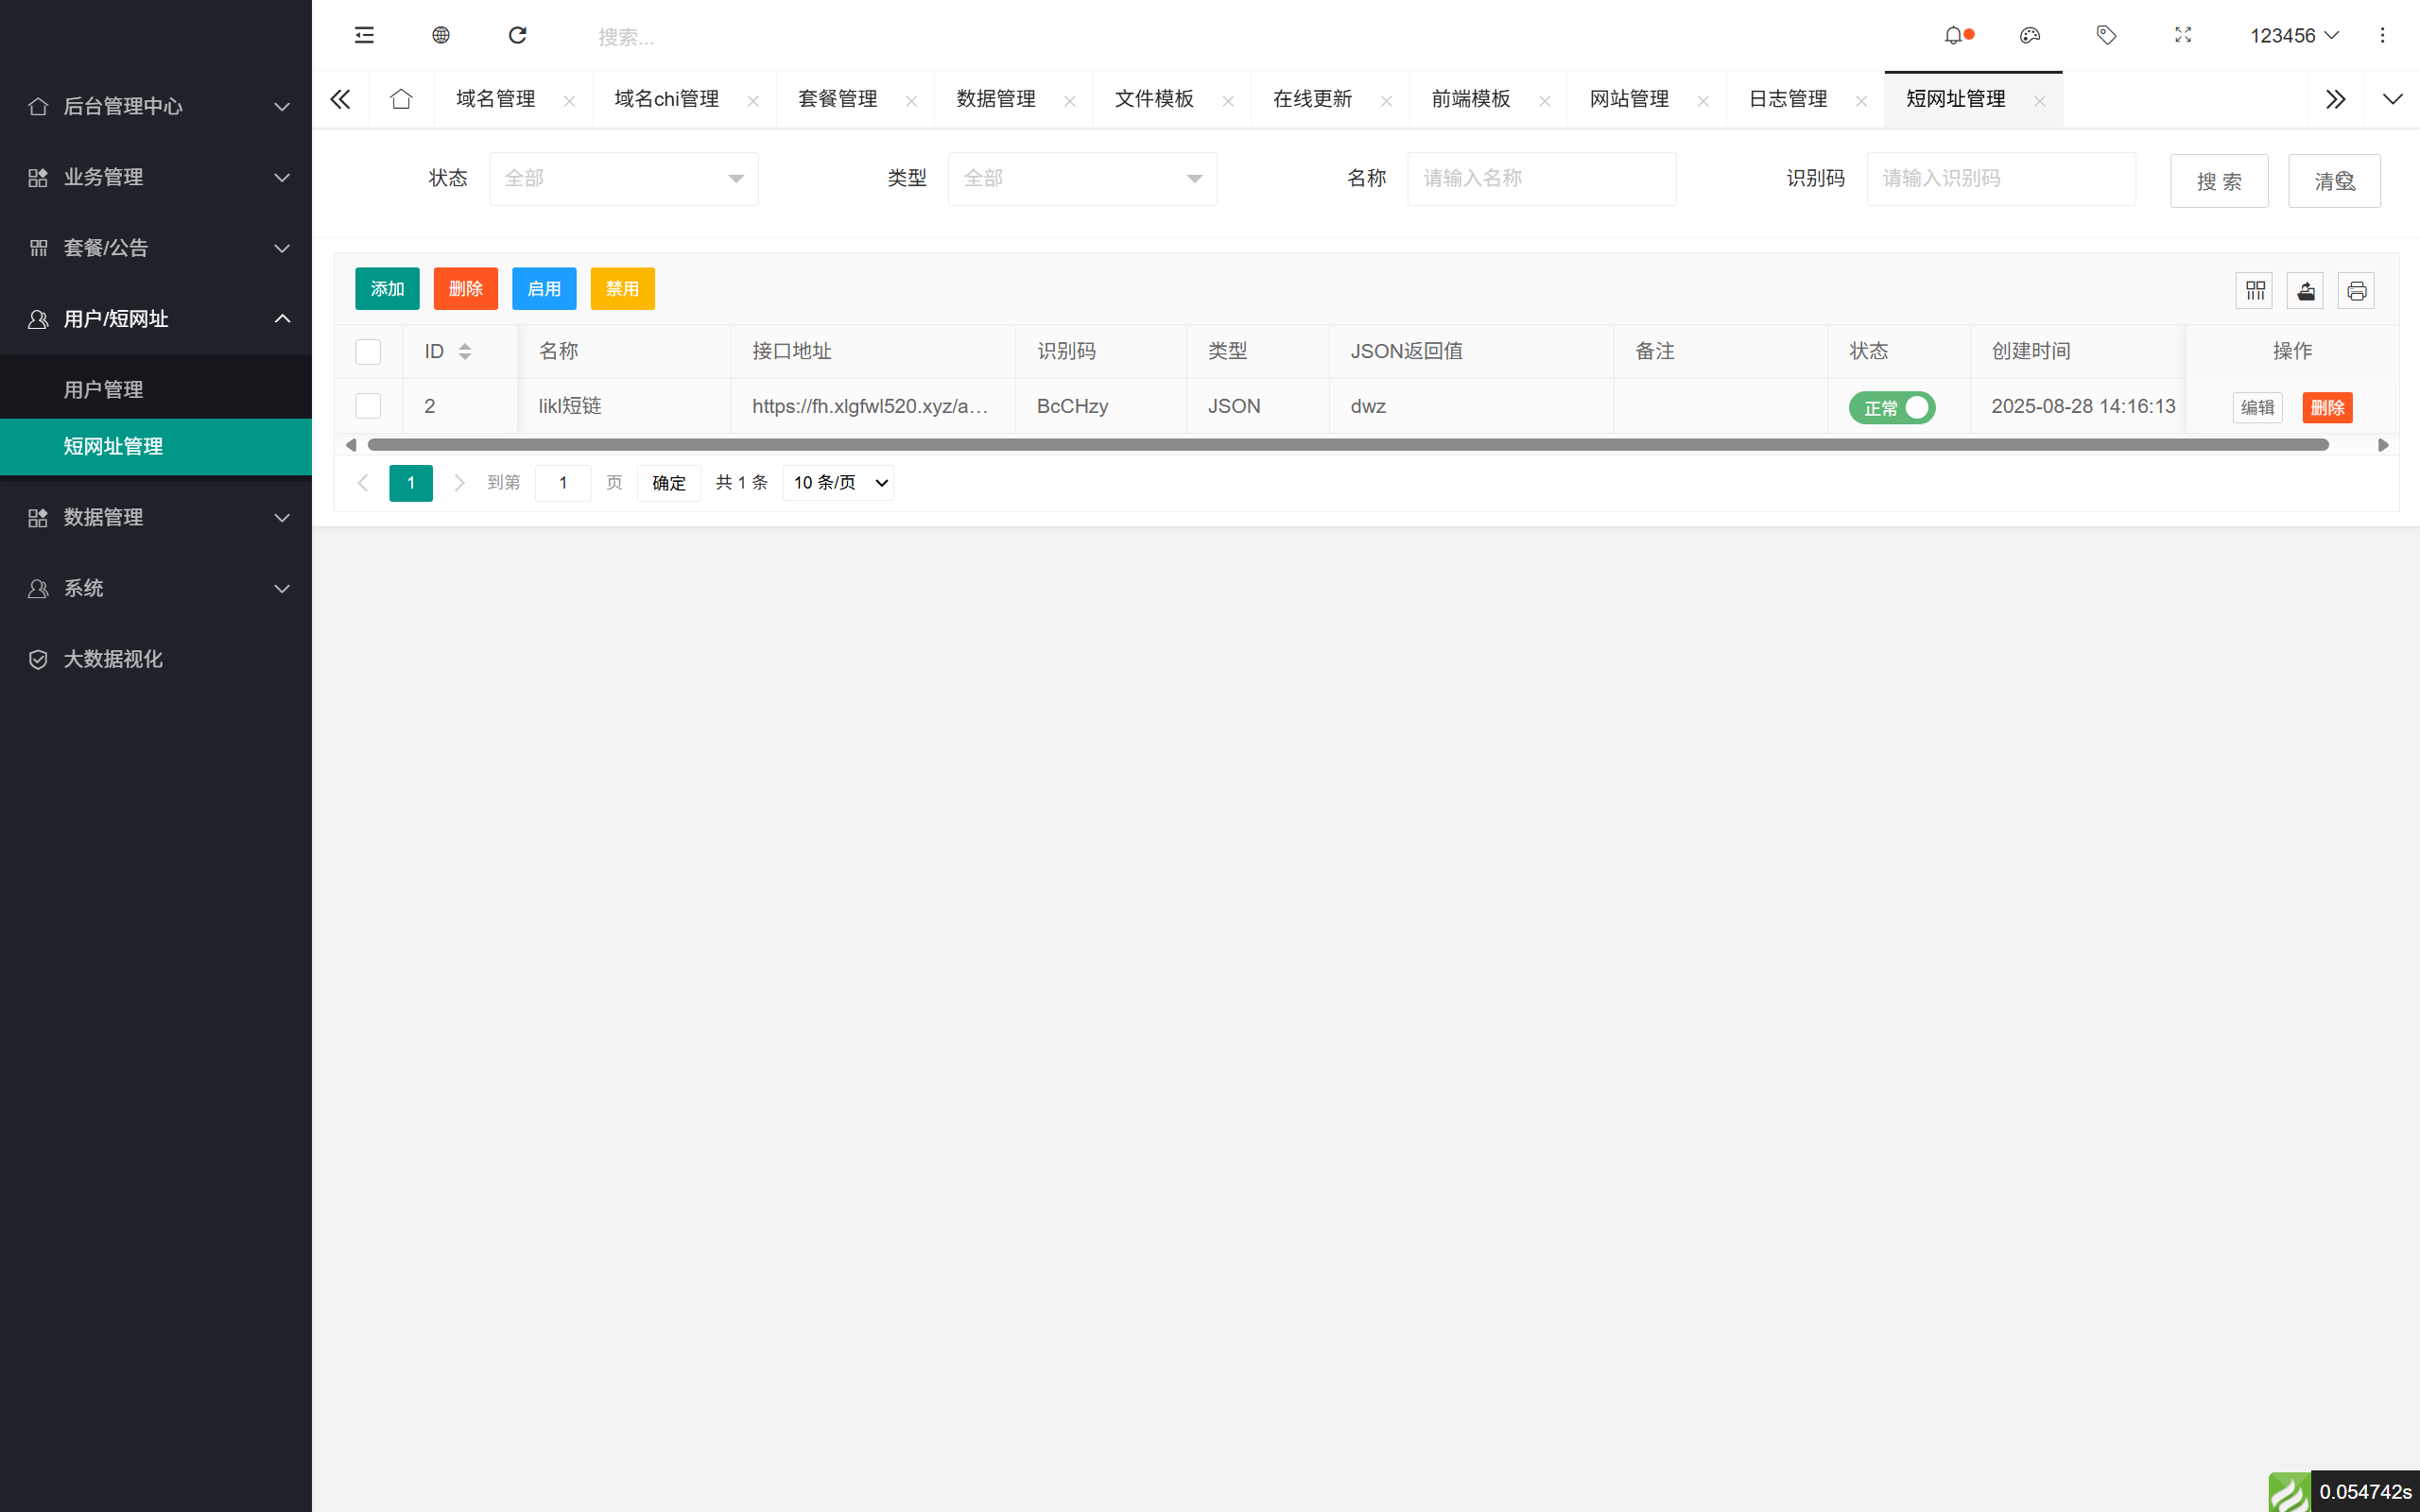Viewport: 2420px width, 1512px height.
Task: Refresh the page with the reload icon
Action: click(518, 35)
